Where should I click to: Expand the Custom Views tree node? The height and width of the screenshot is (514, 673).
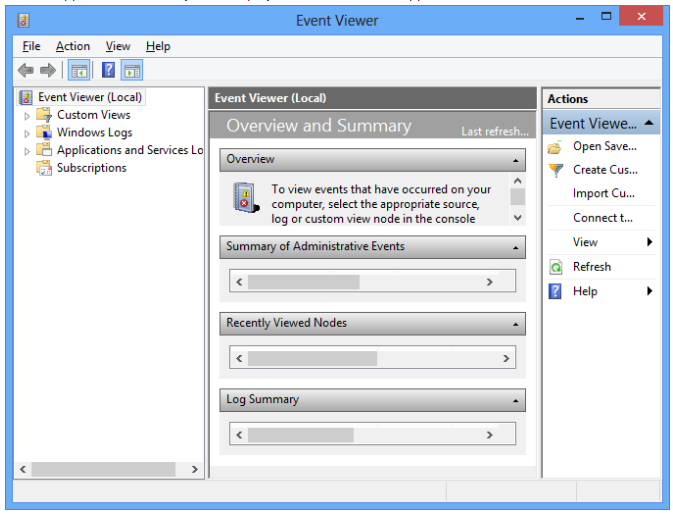click(x=27, y=116)
